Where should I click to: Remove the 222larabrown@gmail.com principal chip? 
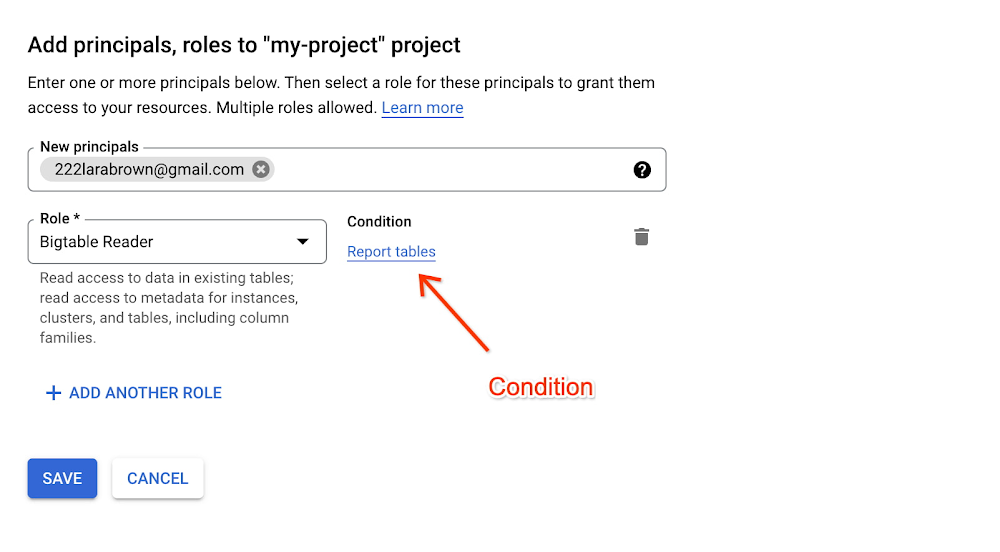(261, 169)
